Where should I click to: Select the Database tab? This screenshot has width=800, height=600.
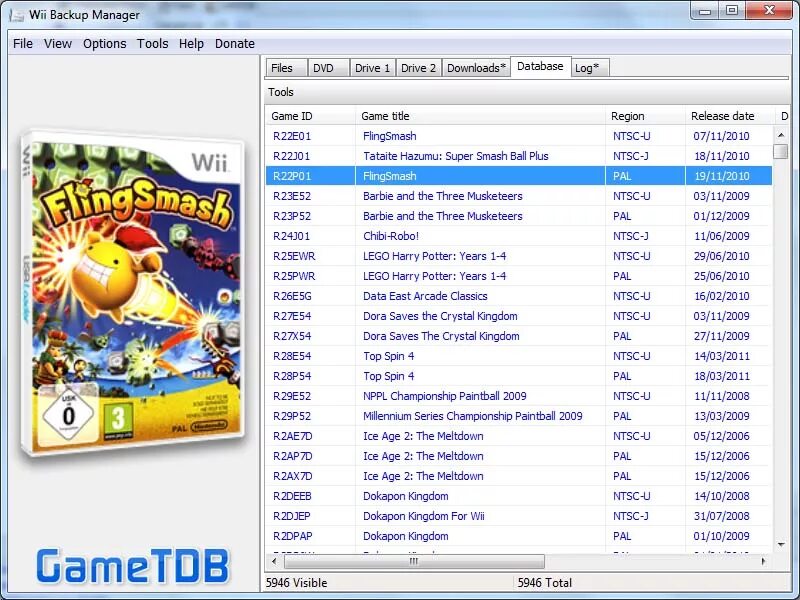tap(540, 66)
